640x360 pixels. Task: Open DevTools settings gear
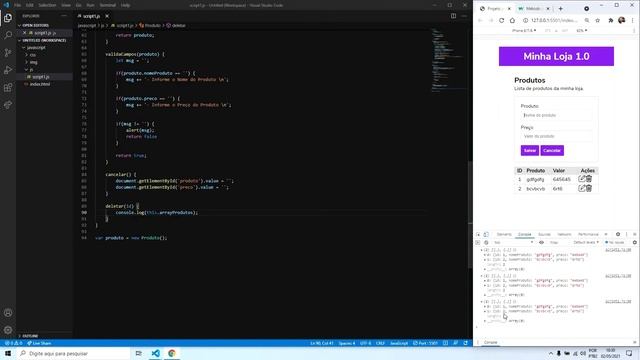pyautogui.click(x=618, y=234)
